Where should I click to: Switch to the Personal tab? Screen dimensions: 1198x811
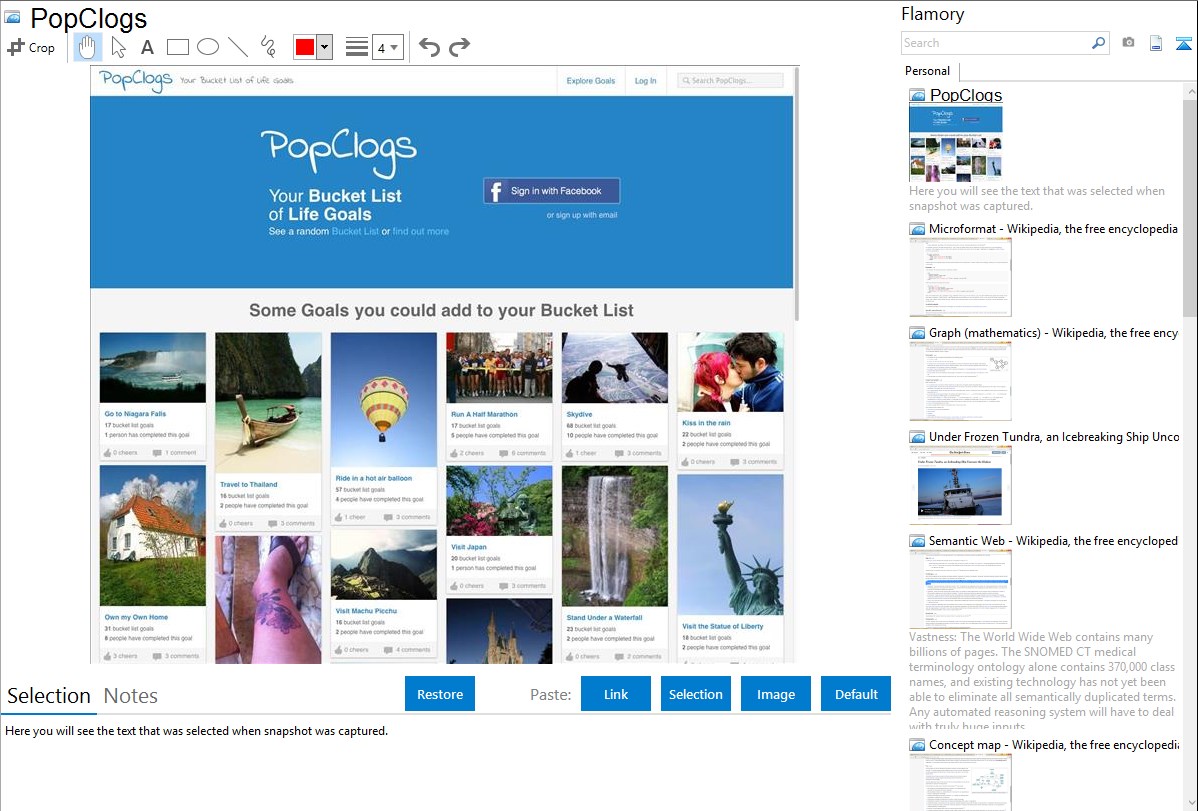(x=928, y=71)
